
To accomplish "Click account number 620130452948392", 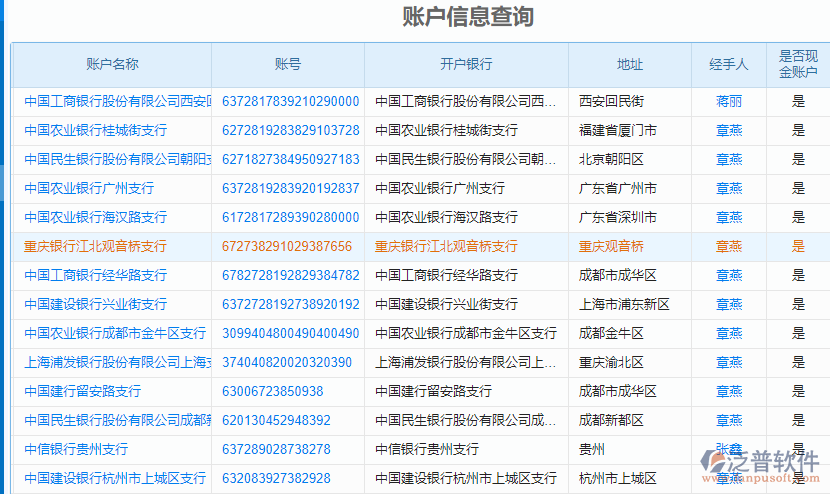I will click(276, 420).
